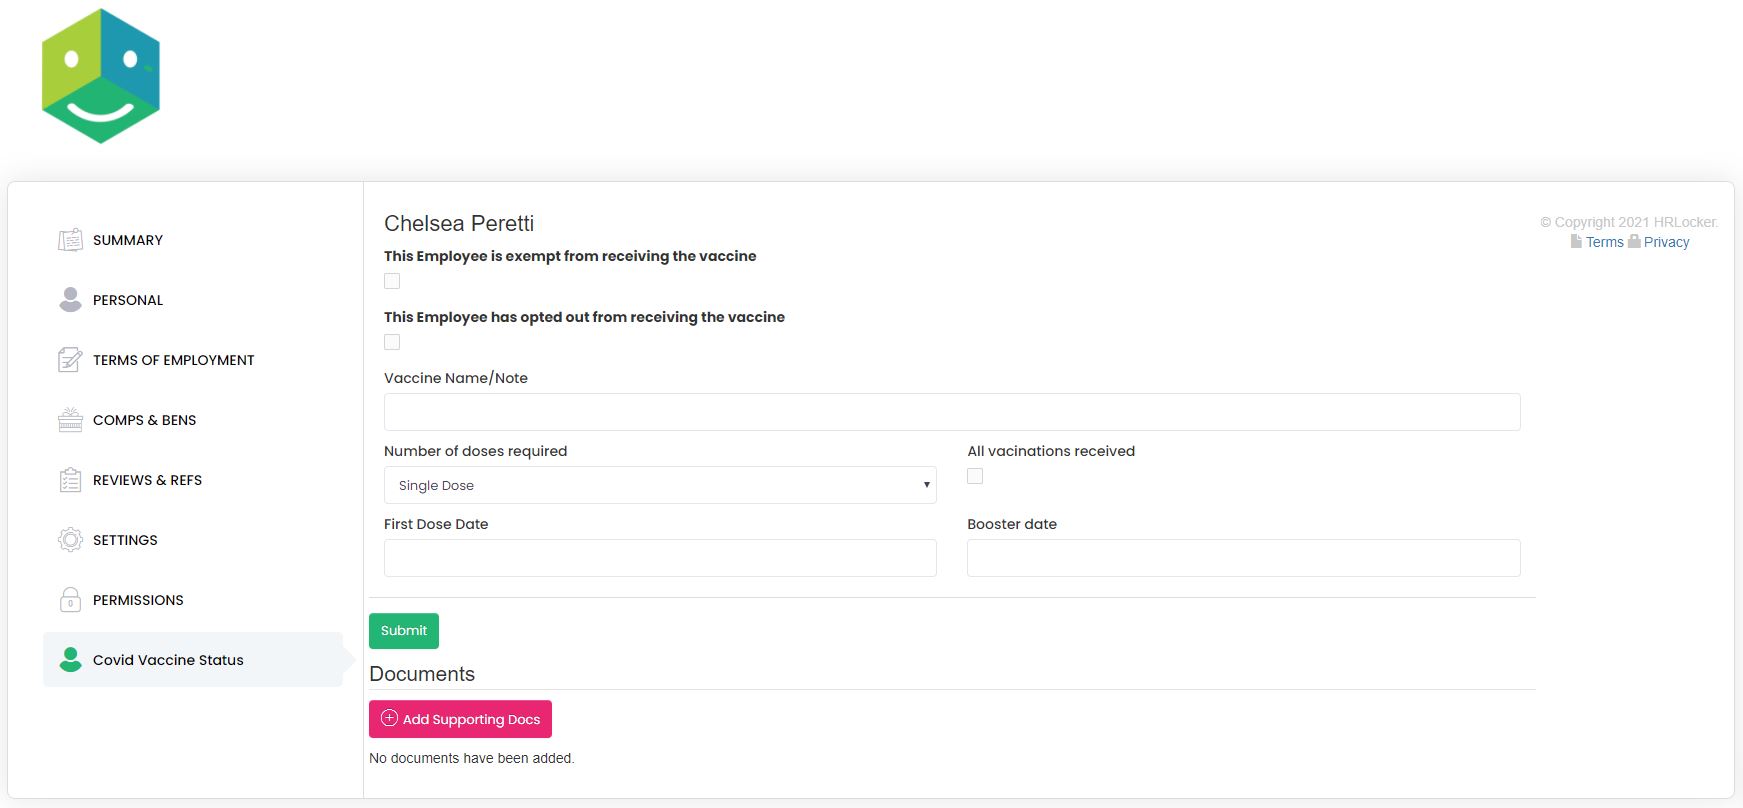The image size is (1743, 808).
Task: Click the Booster date field
Action: coord(1244,558)
